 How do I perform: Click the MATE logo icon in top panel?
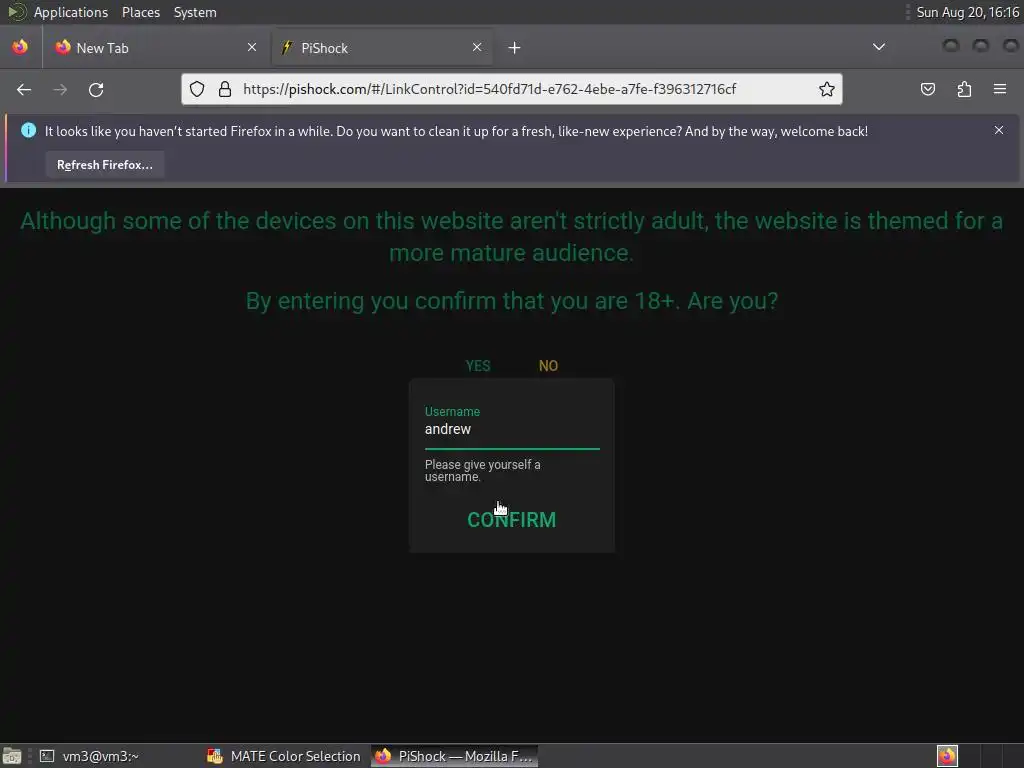point(16,12)
